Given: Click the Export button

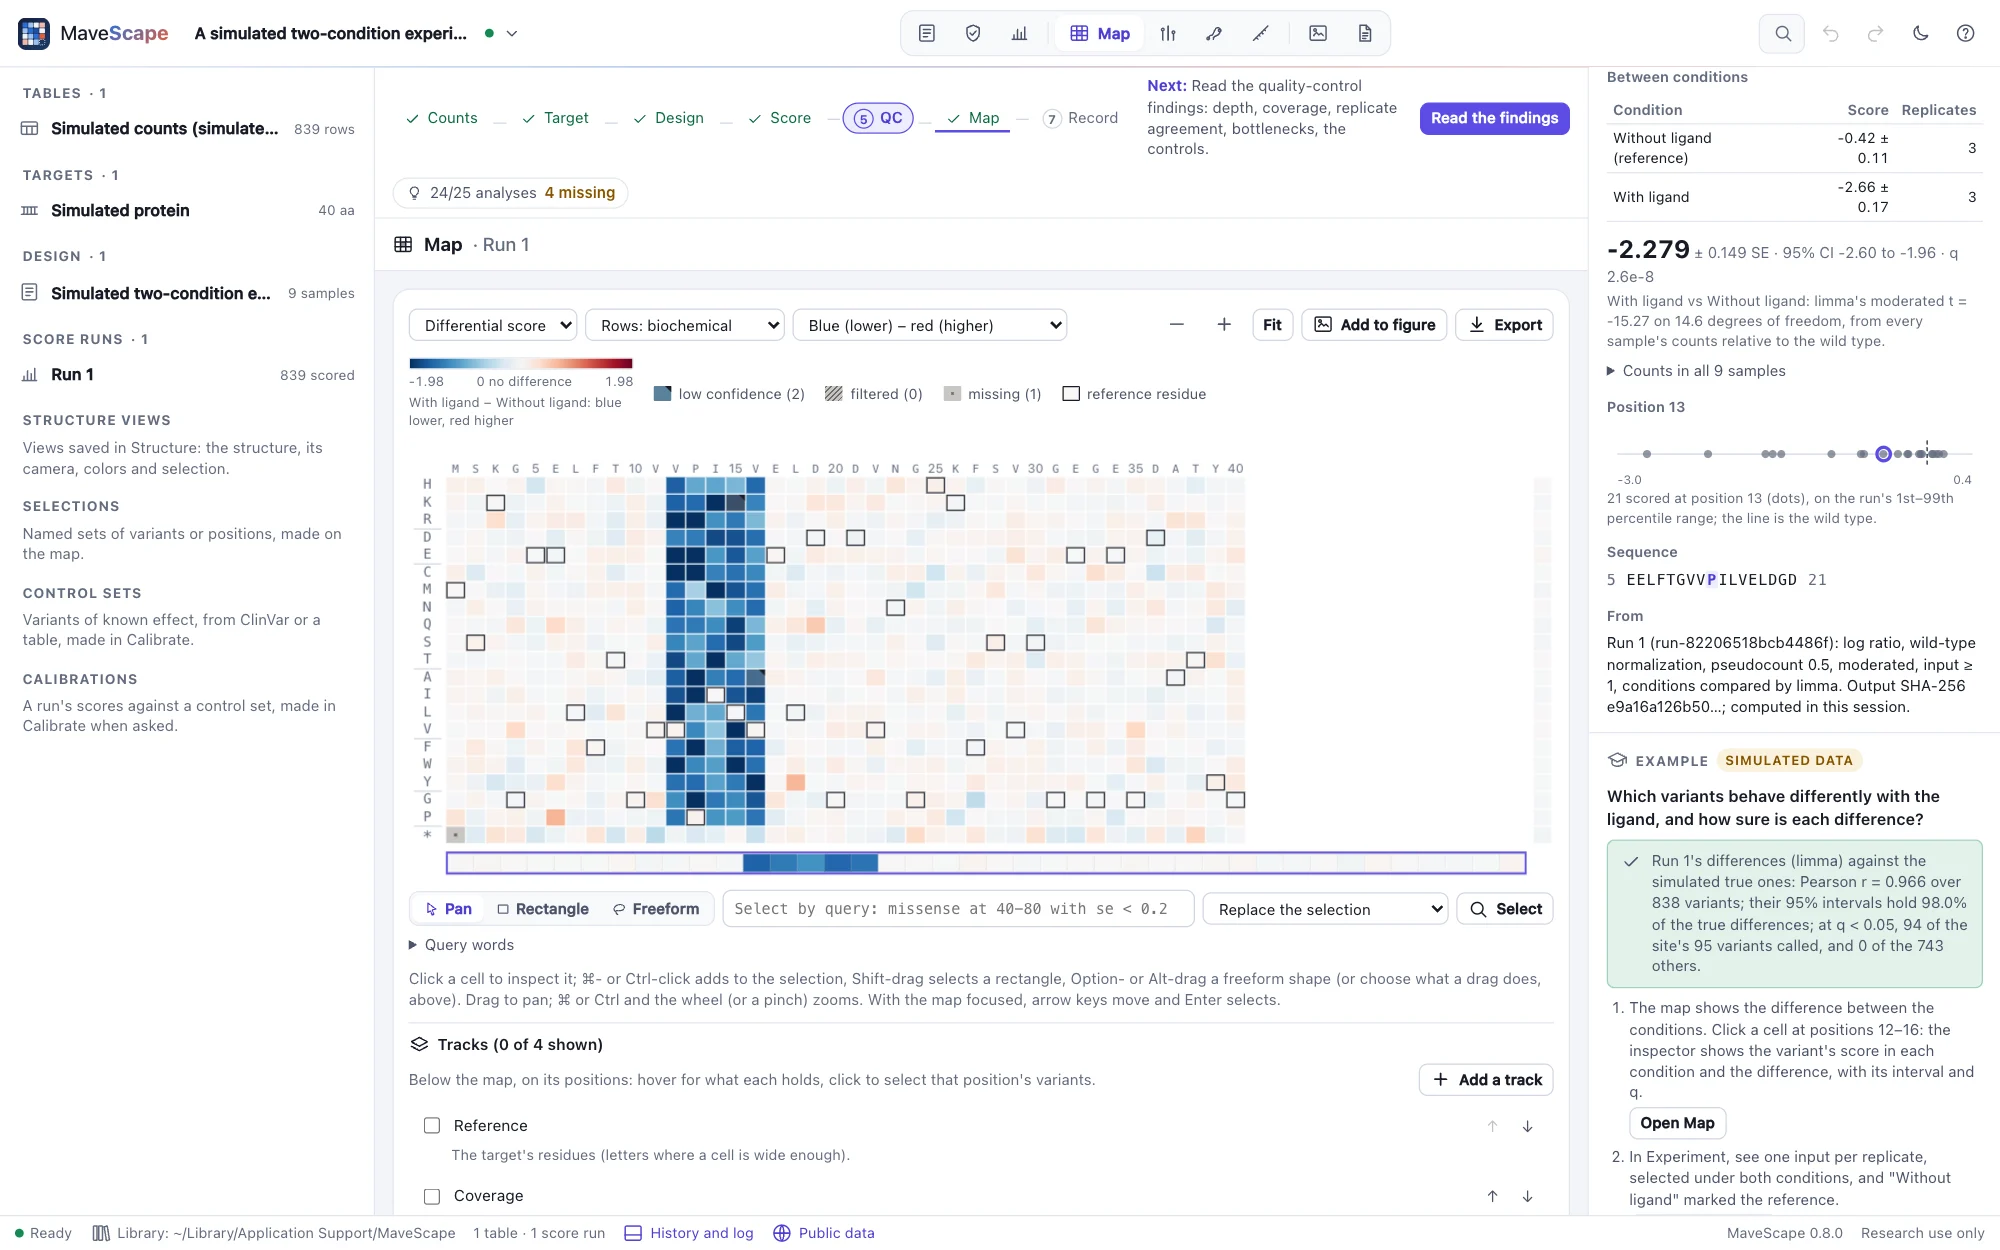Looking at the screenshot, I should (x=1504, y=324).
